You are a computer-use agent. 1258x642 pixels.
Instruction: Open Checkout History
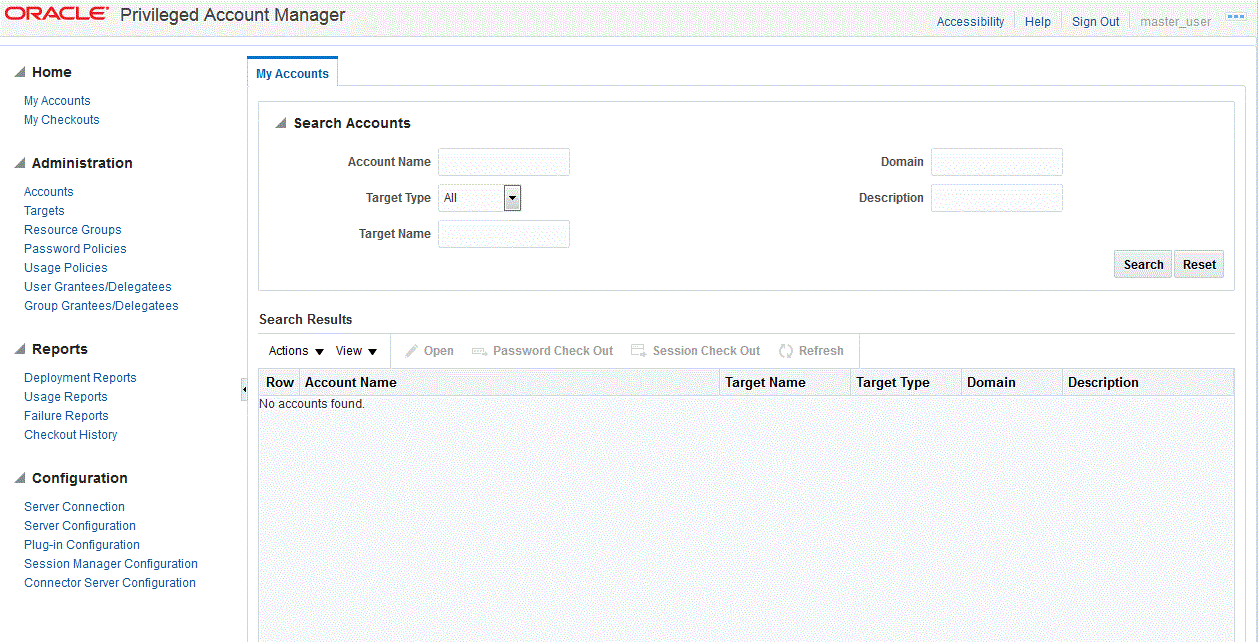point(71,435)
